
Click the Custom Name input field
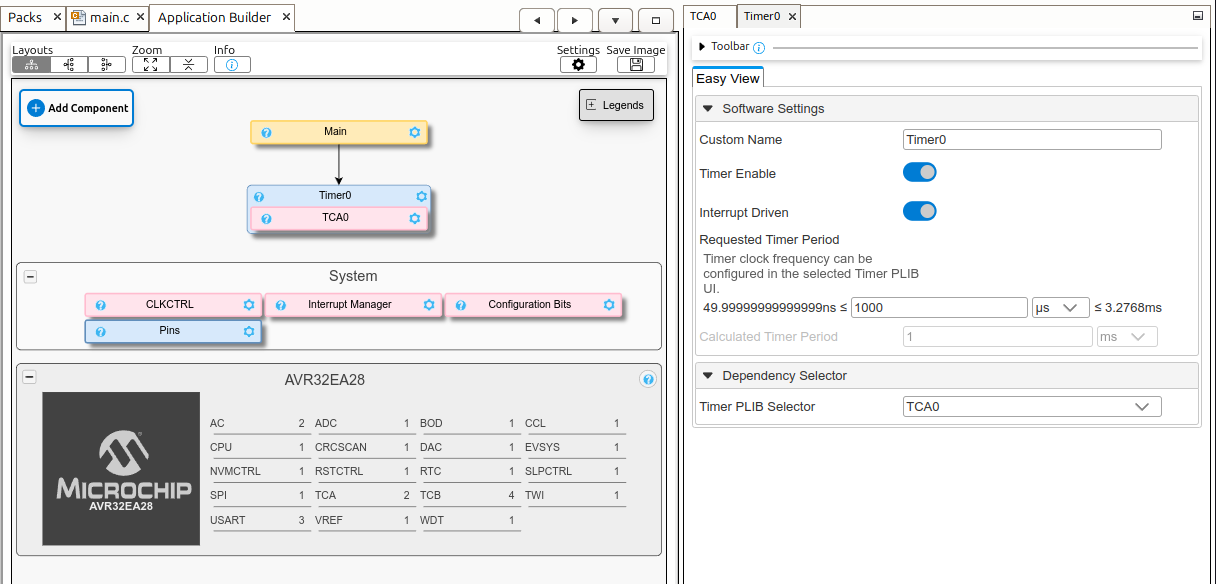coord(1032,140)
